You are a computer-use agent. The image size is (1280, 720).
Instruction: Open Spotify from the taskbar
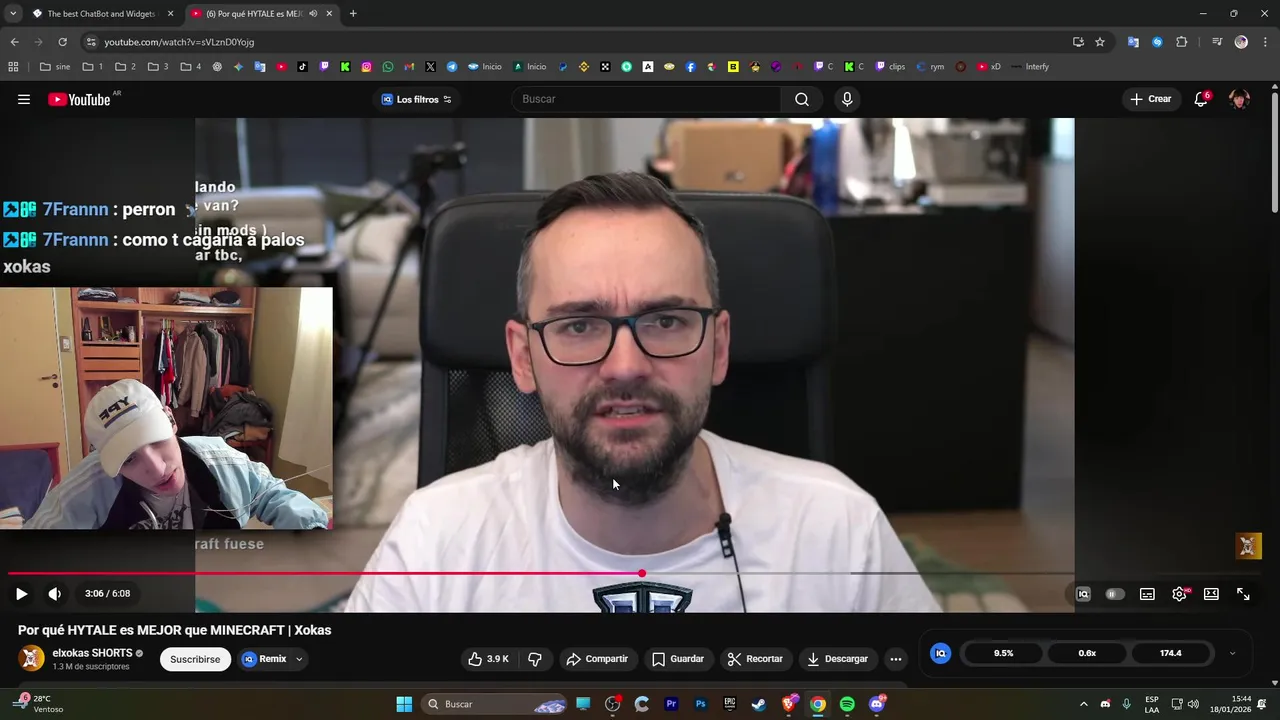coord(847,704)
